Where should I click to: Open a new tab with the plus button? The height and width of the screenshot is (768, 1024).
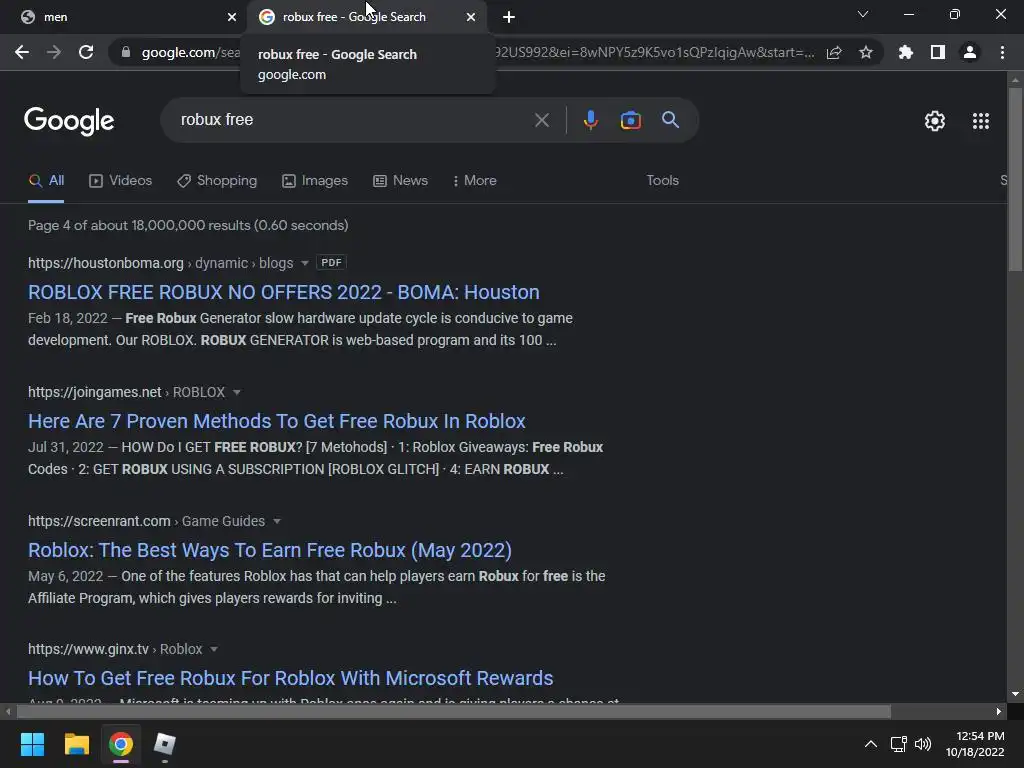[509, 17]
